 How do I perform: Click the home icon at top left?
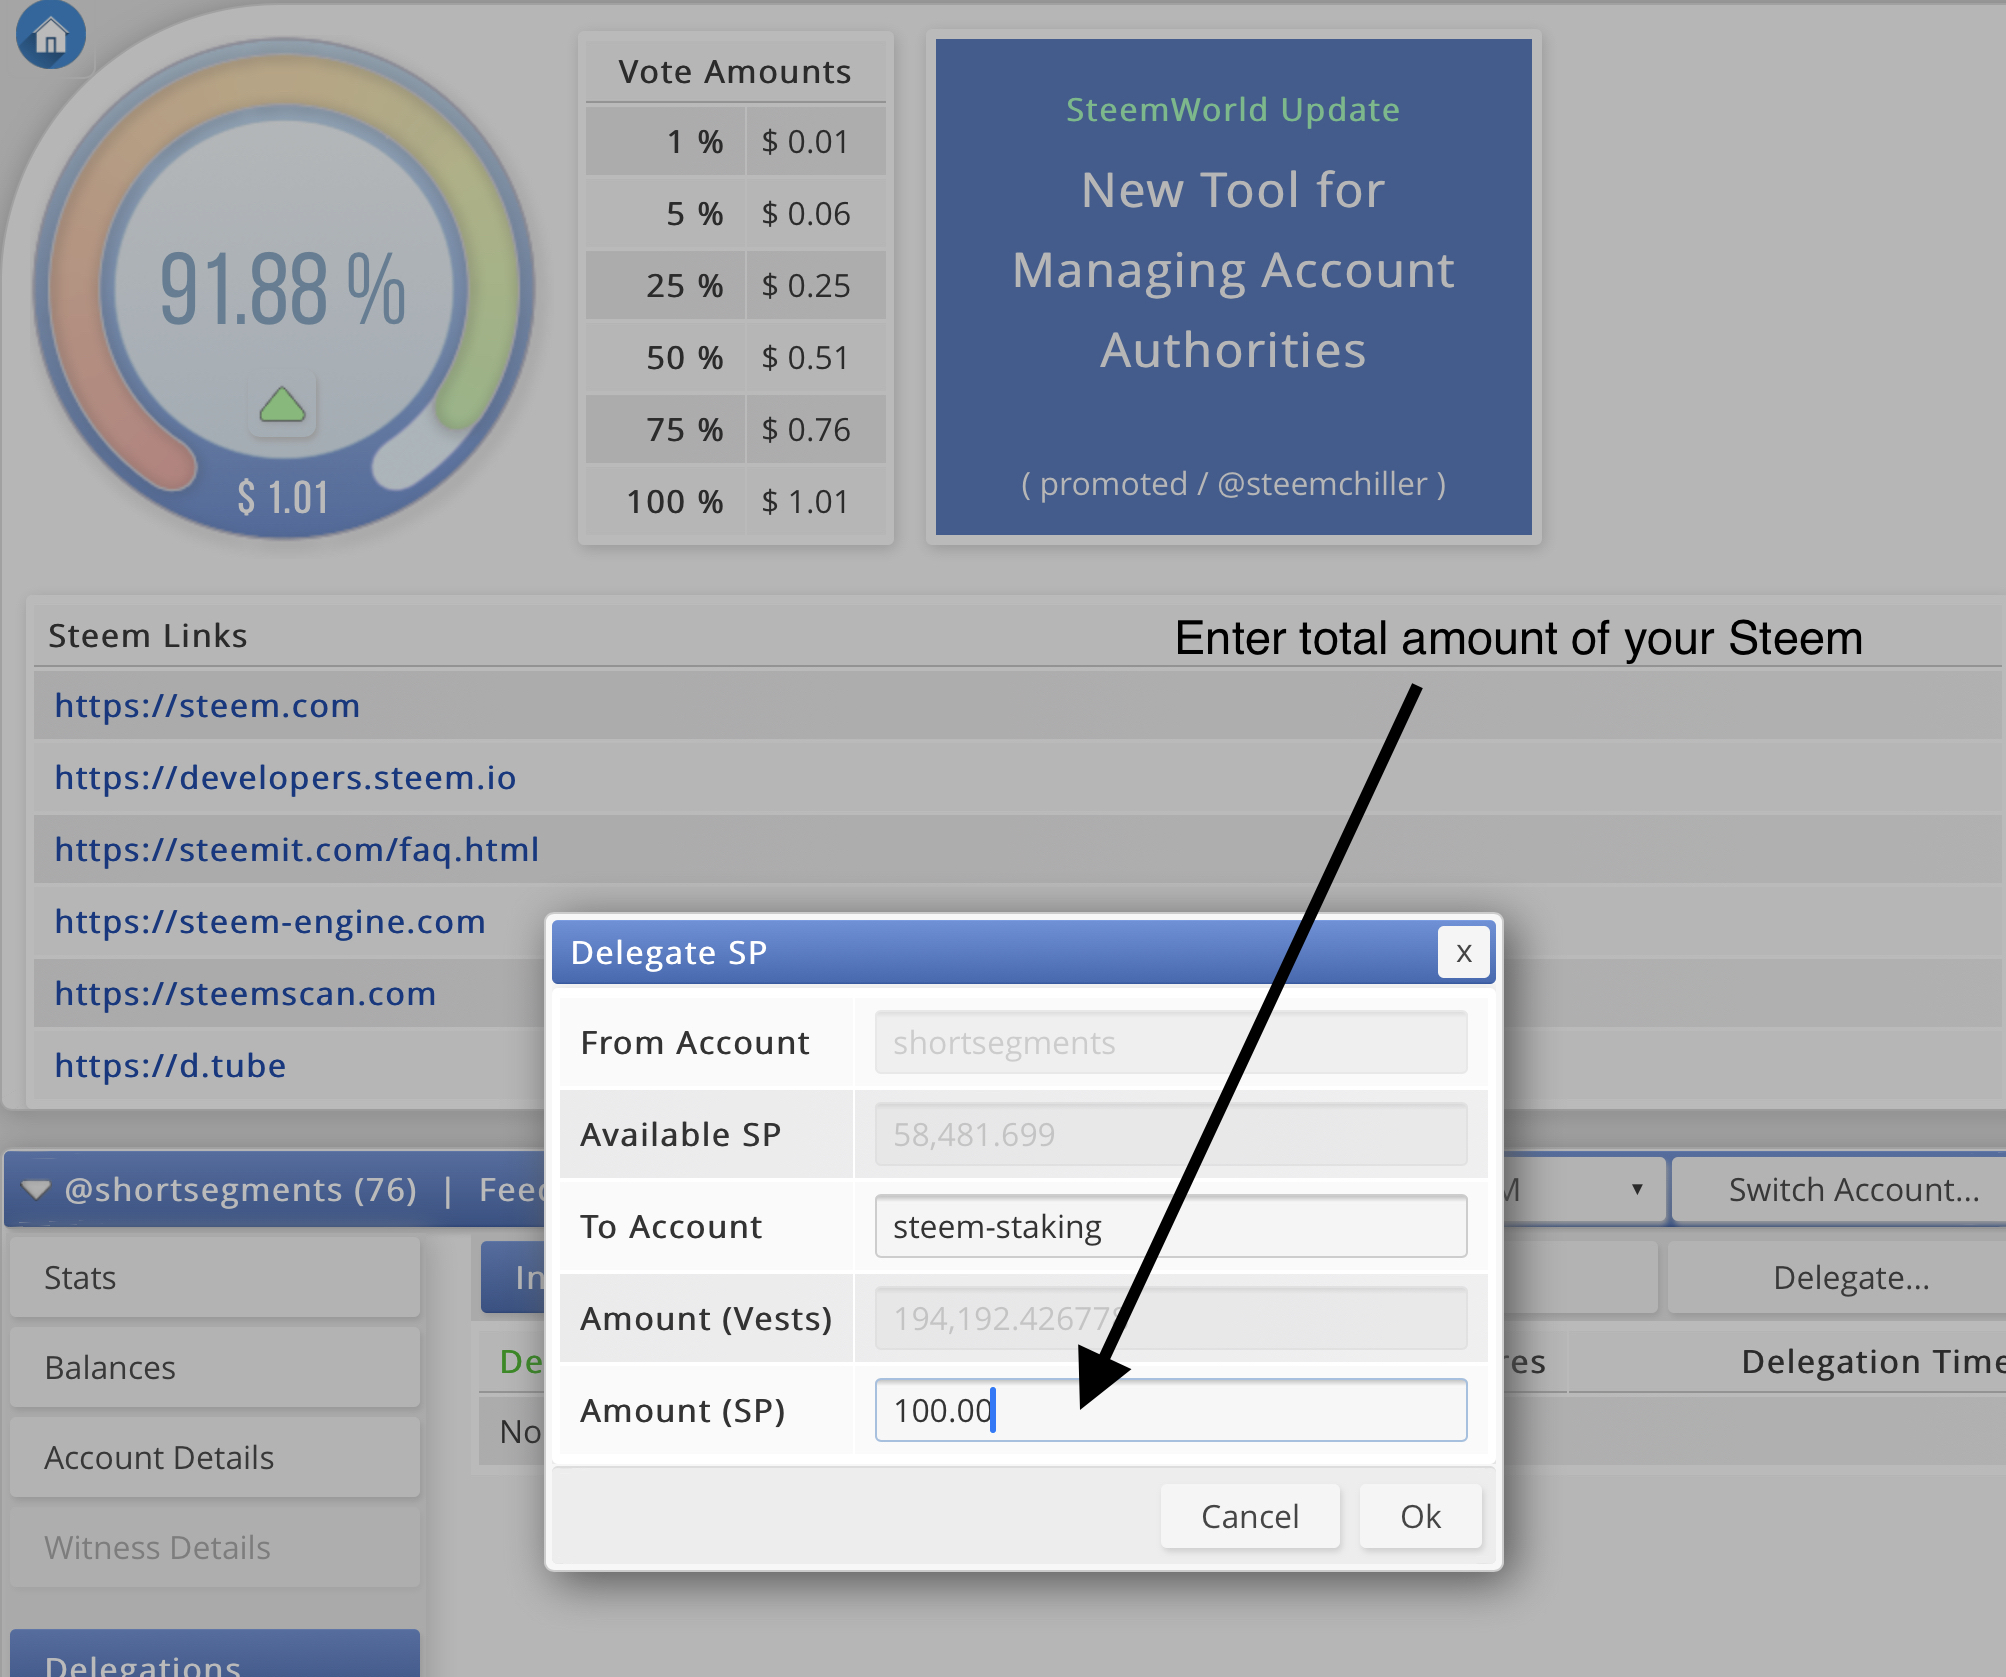click(x=50, y=37)
